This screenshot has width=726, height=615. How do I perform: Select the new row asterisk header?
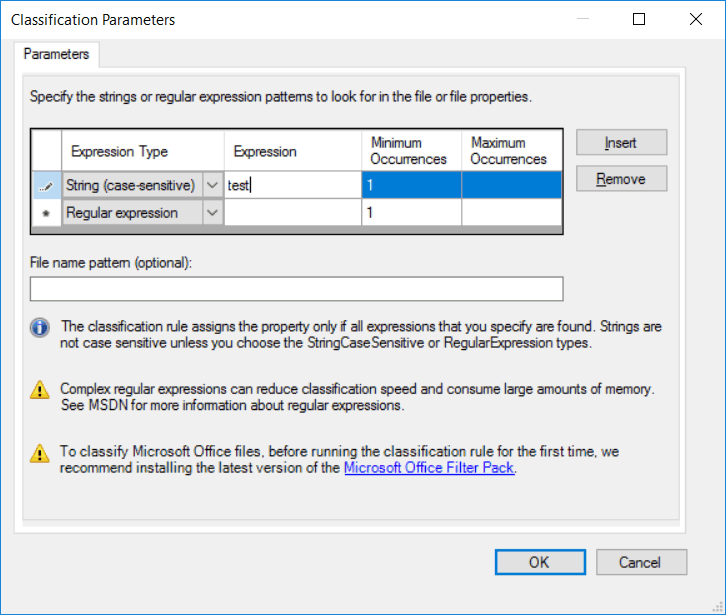click(46, 213)
